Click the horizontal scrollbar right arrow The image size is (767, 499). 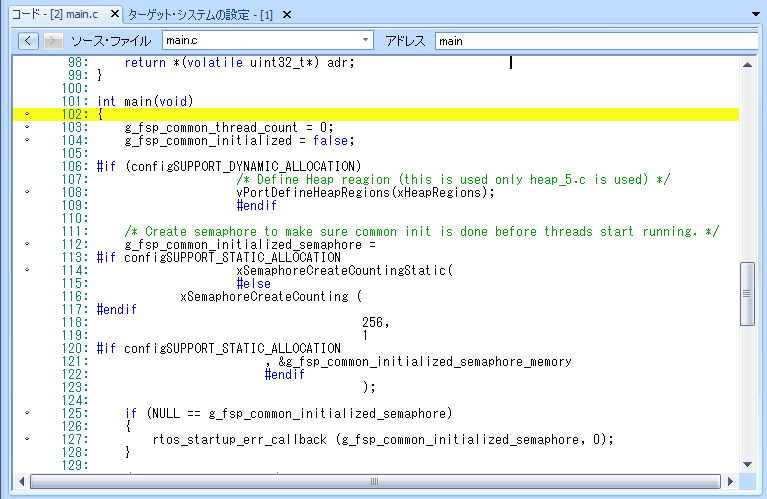730,481
